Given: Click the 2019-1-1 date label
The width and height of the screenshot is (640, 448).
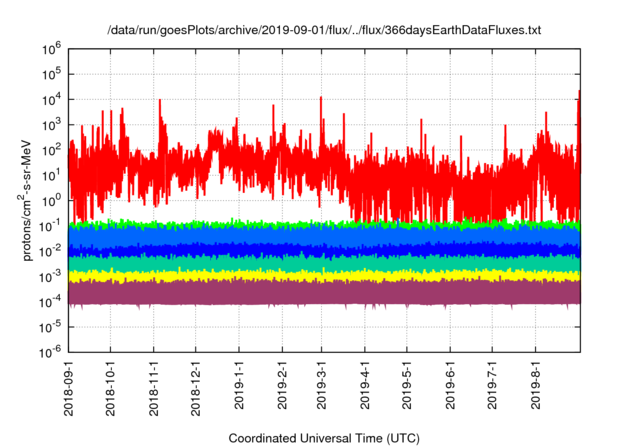Looking at the screenshot, I should (239, 385).
